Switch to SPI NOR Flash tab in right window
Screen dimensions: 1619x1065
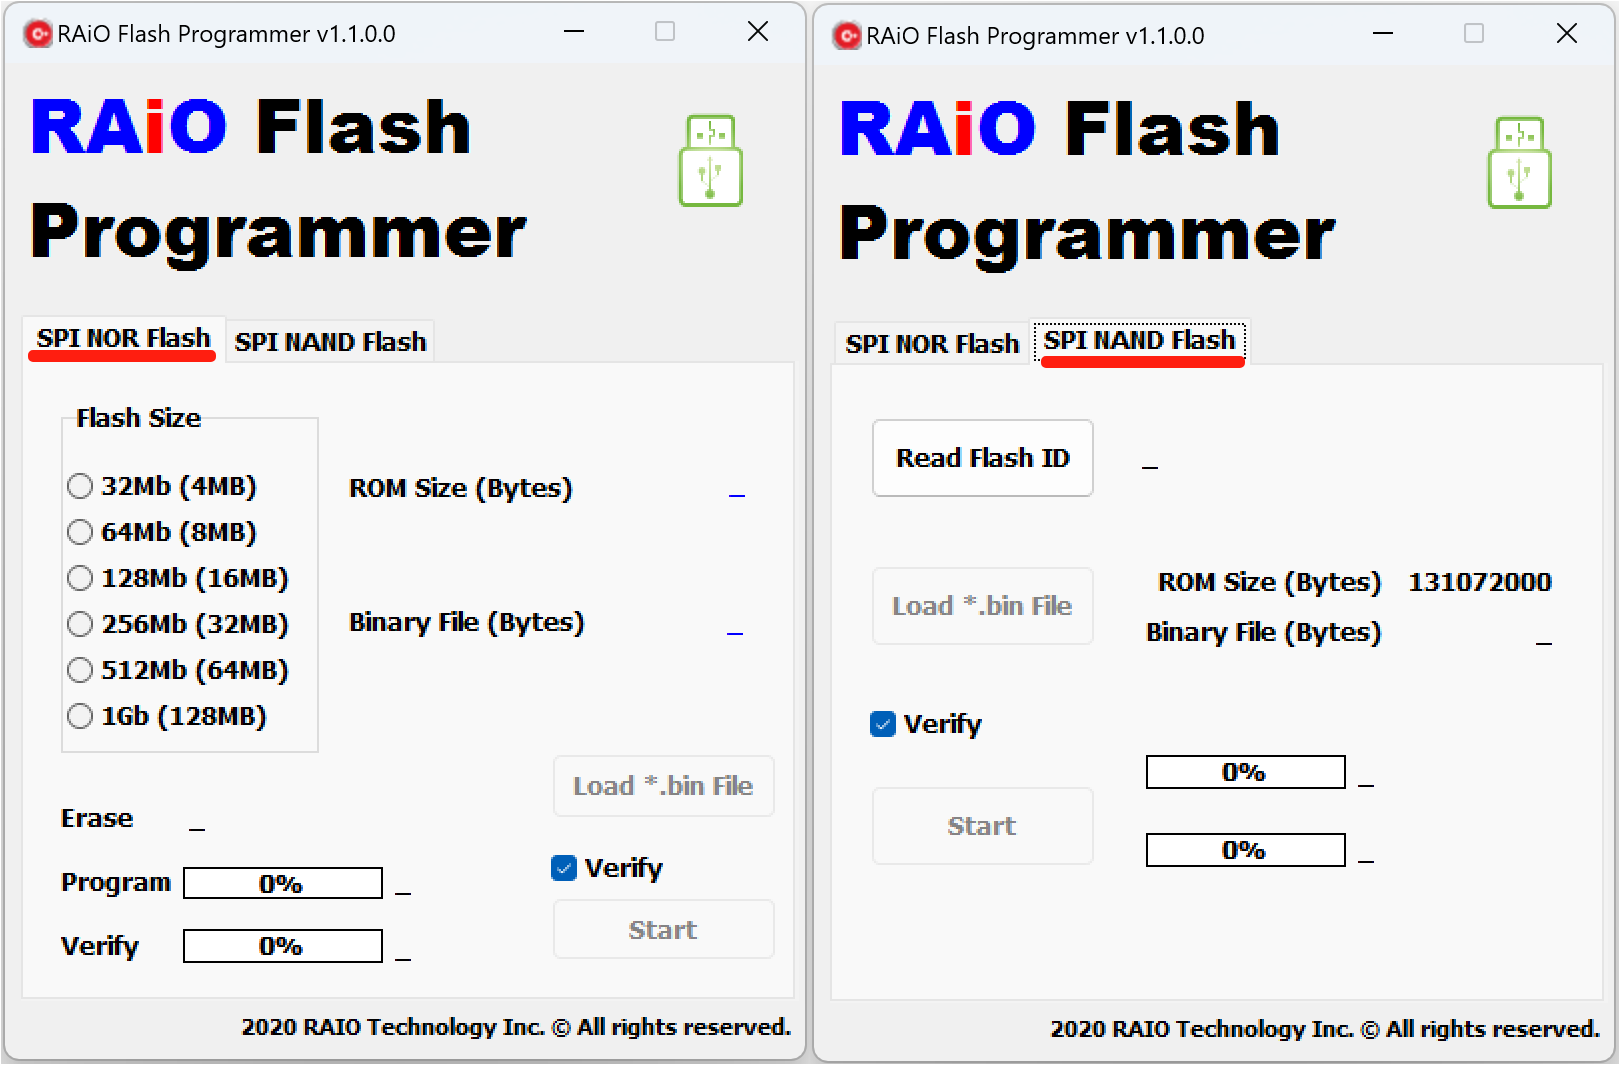931,344
